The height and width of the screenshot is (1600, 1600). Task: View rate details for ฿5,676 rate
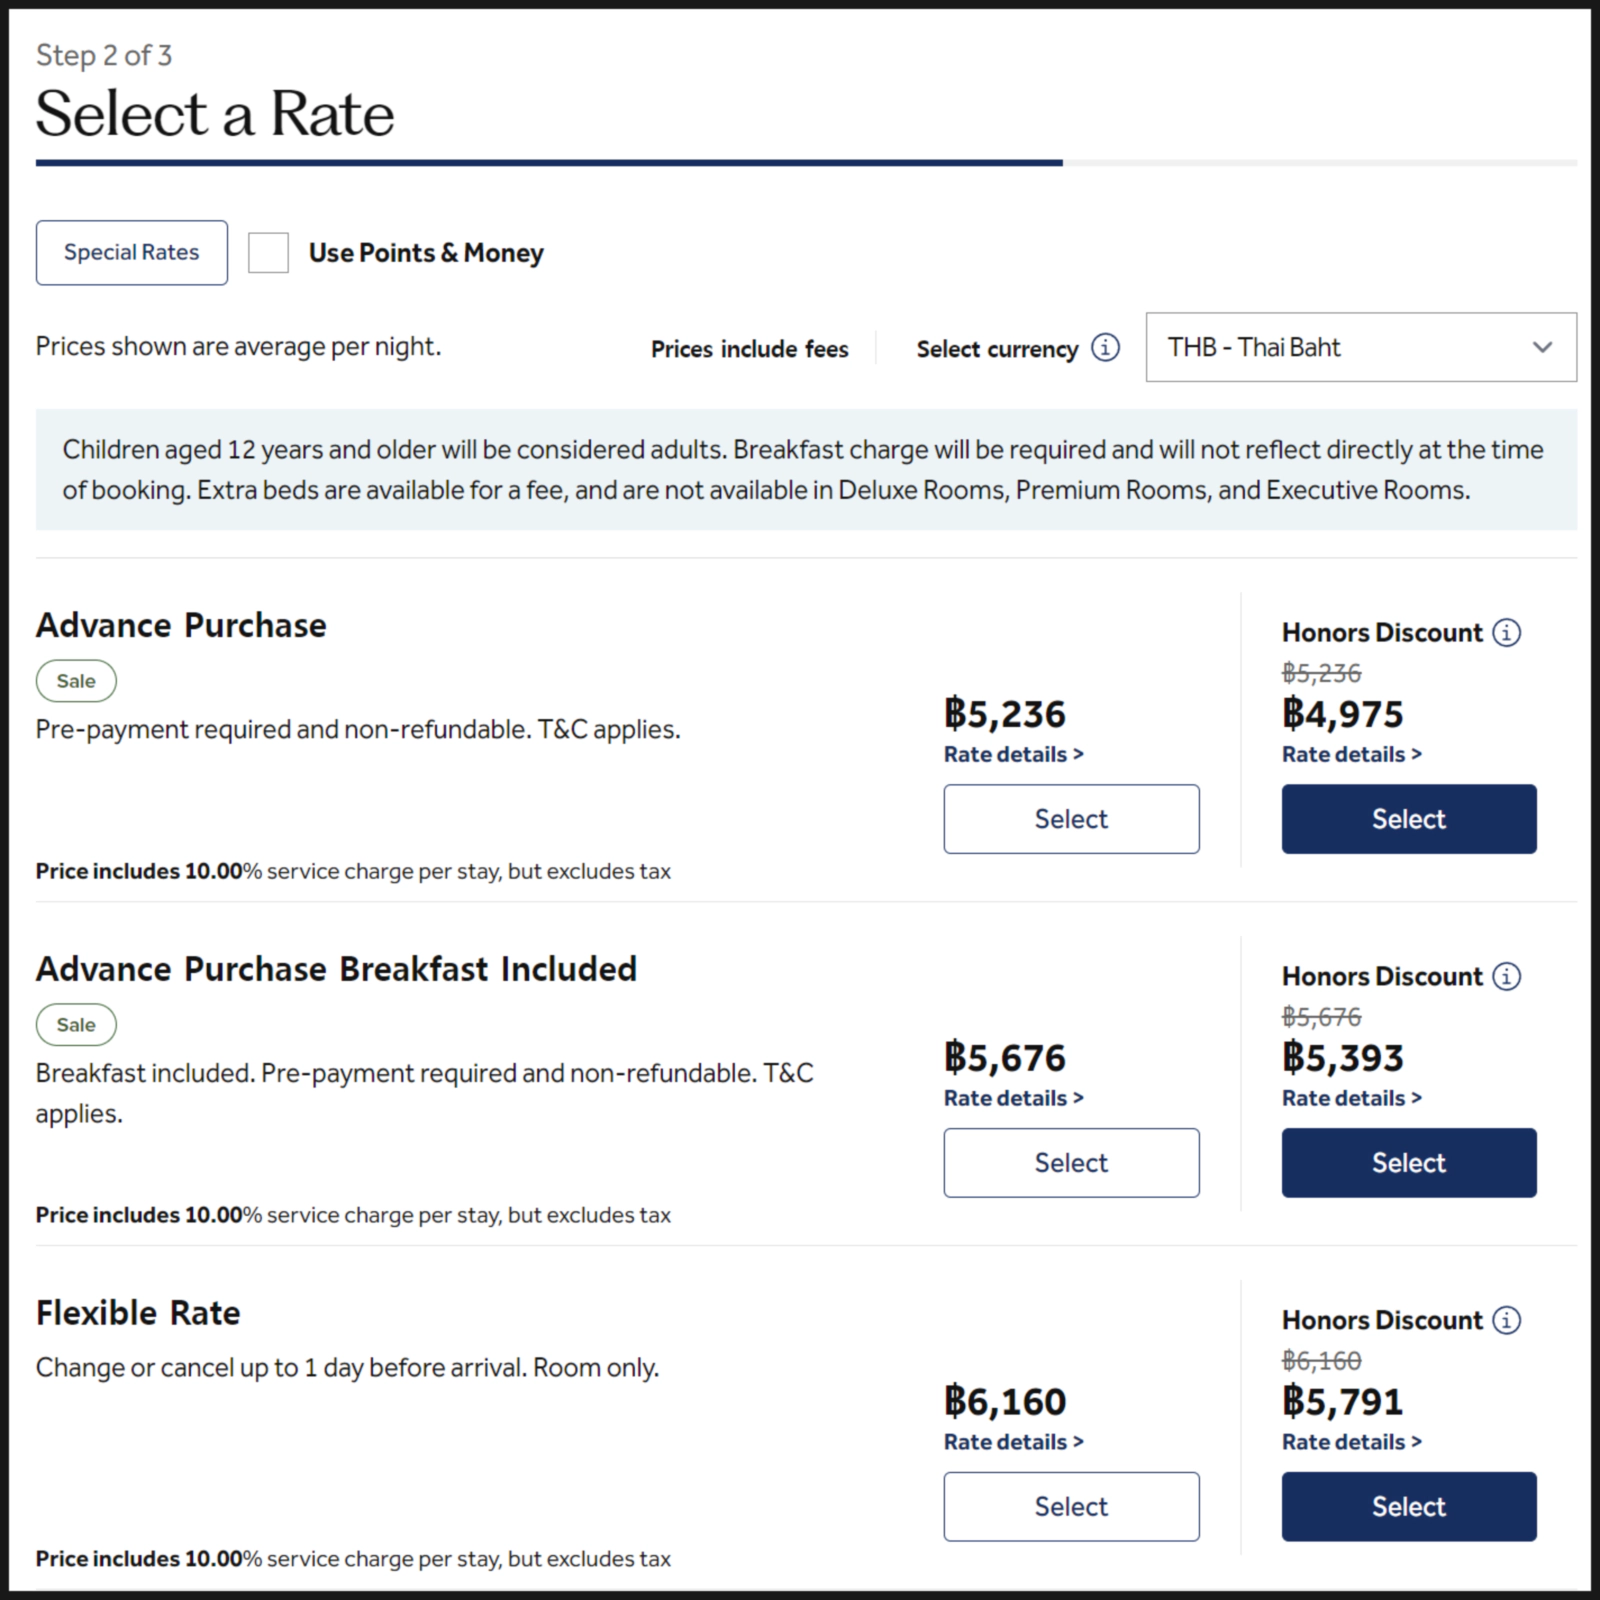[x=1013, y=1099]
